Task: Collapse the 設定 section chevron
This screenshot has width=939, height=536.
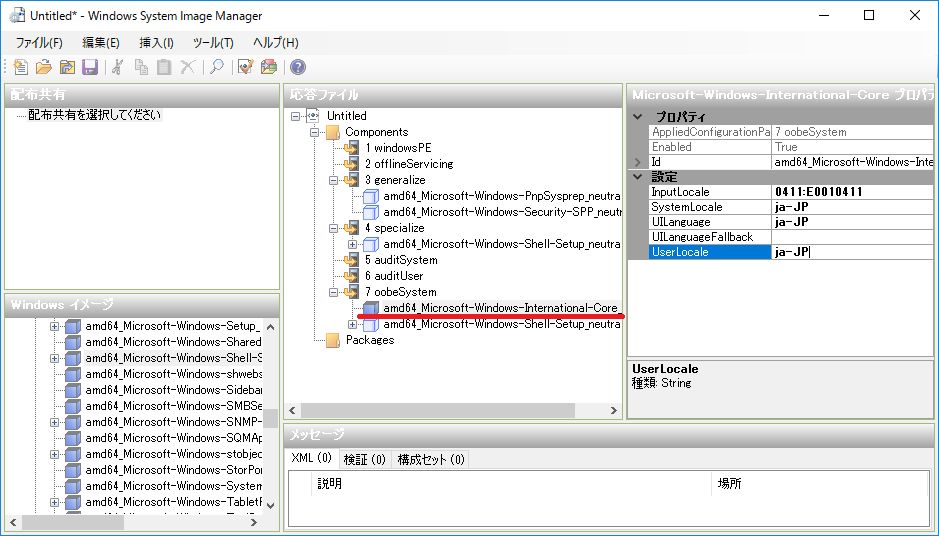Action: point(638,177)
